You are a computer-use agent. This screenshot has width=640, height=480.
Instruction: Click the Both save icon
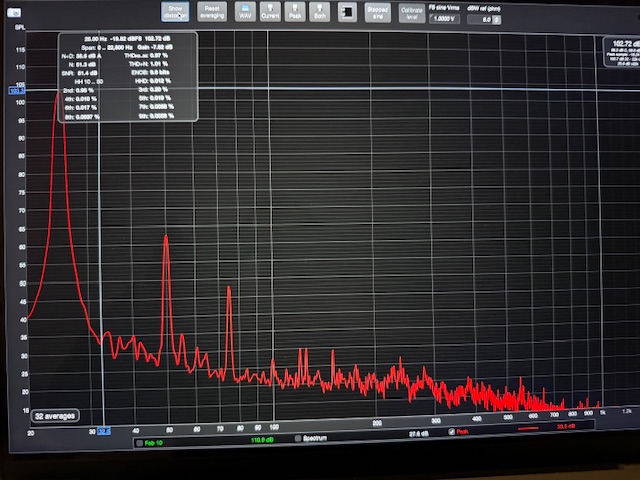[320, 11]
